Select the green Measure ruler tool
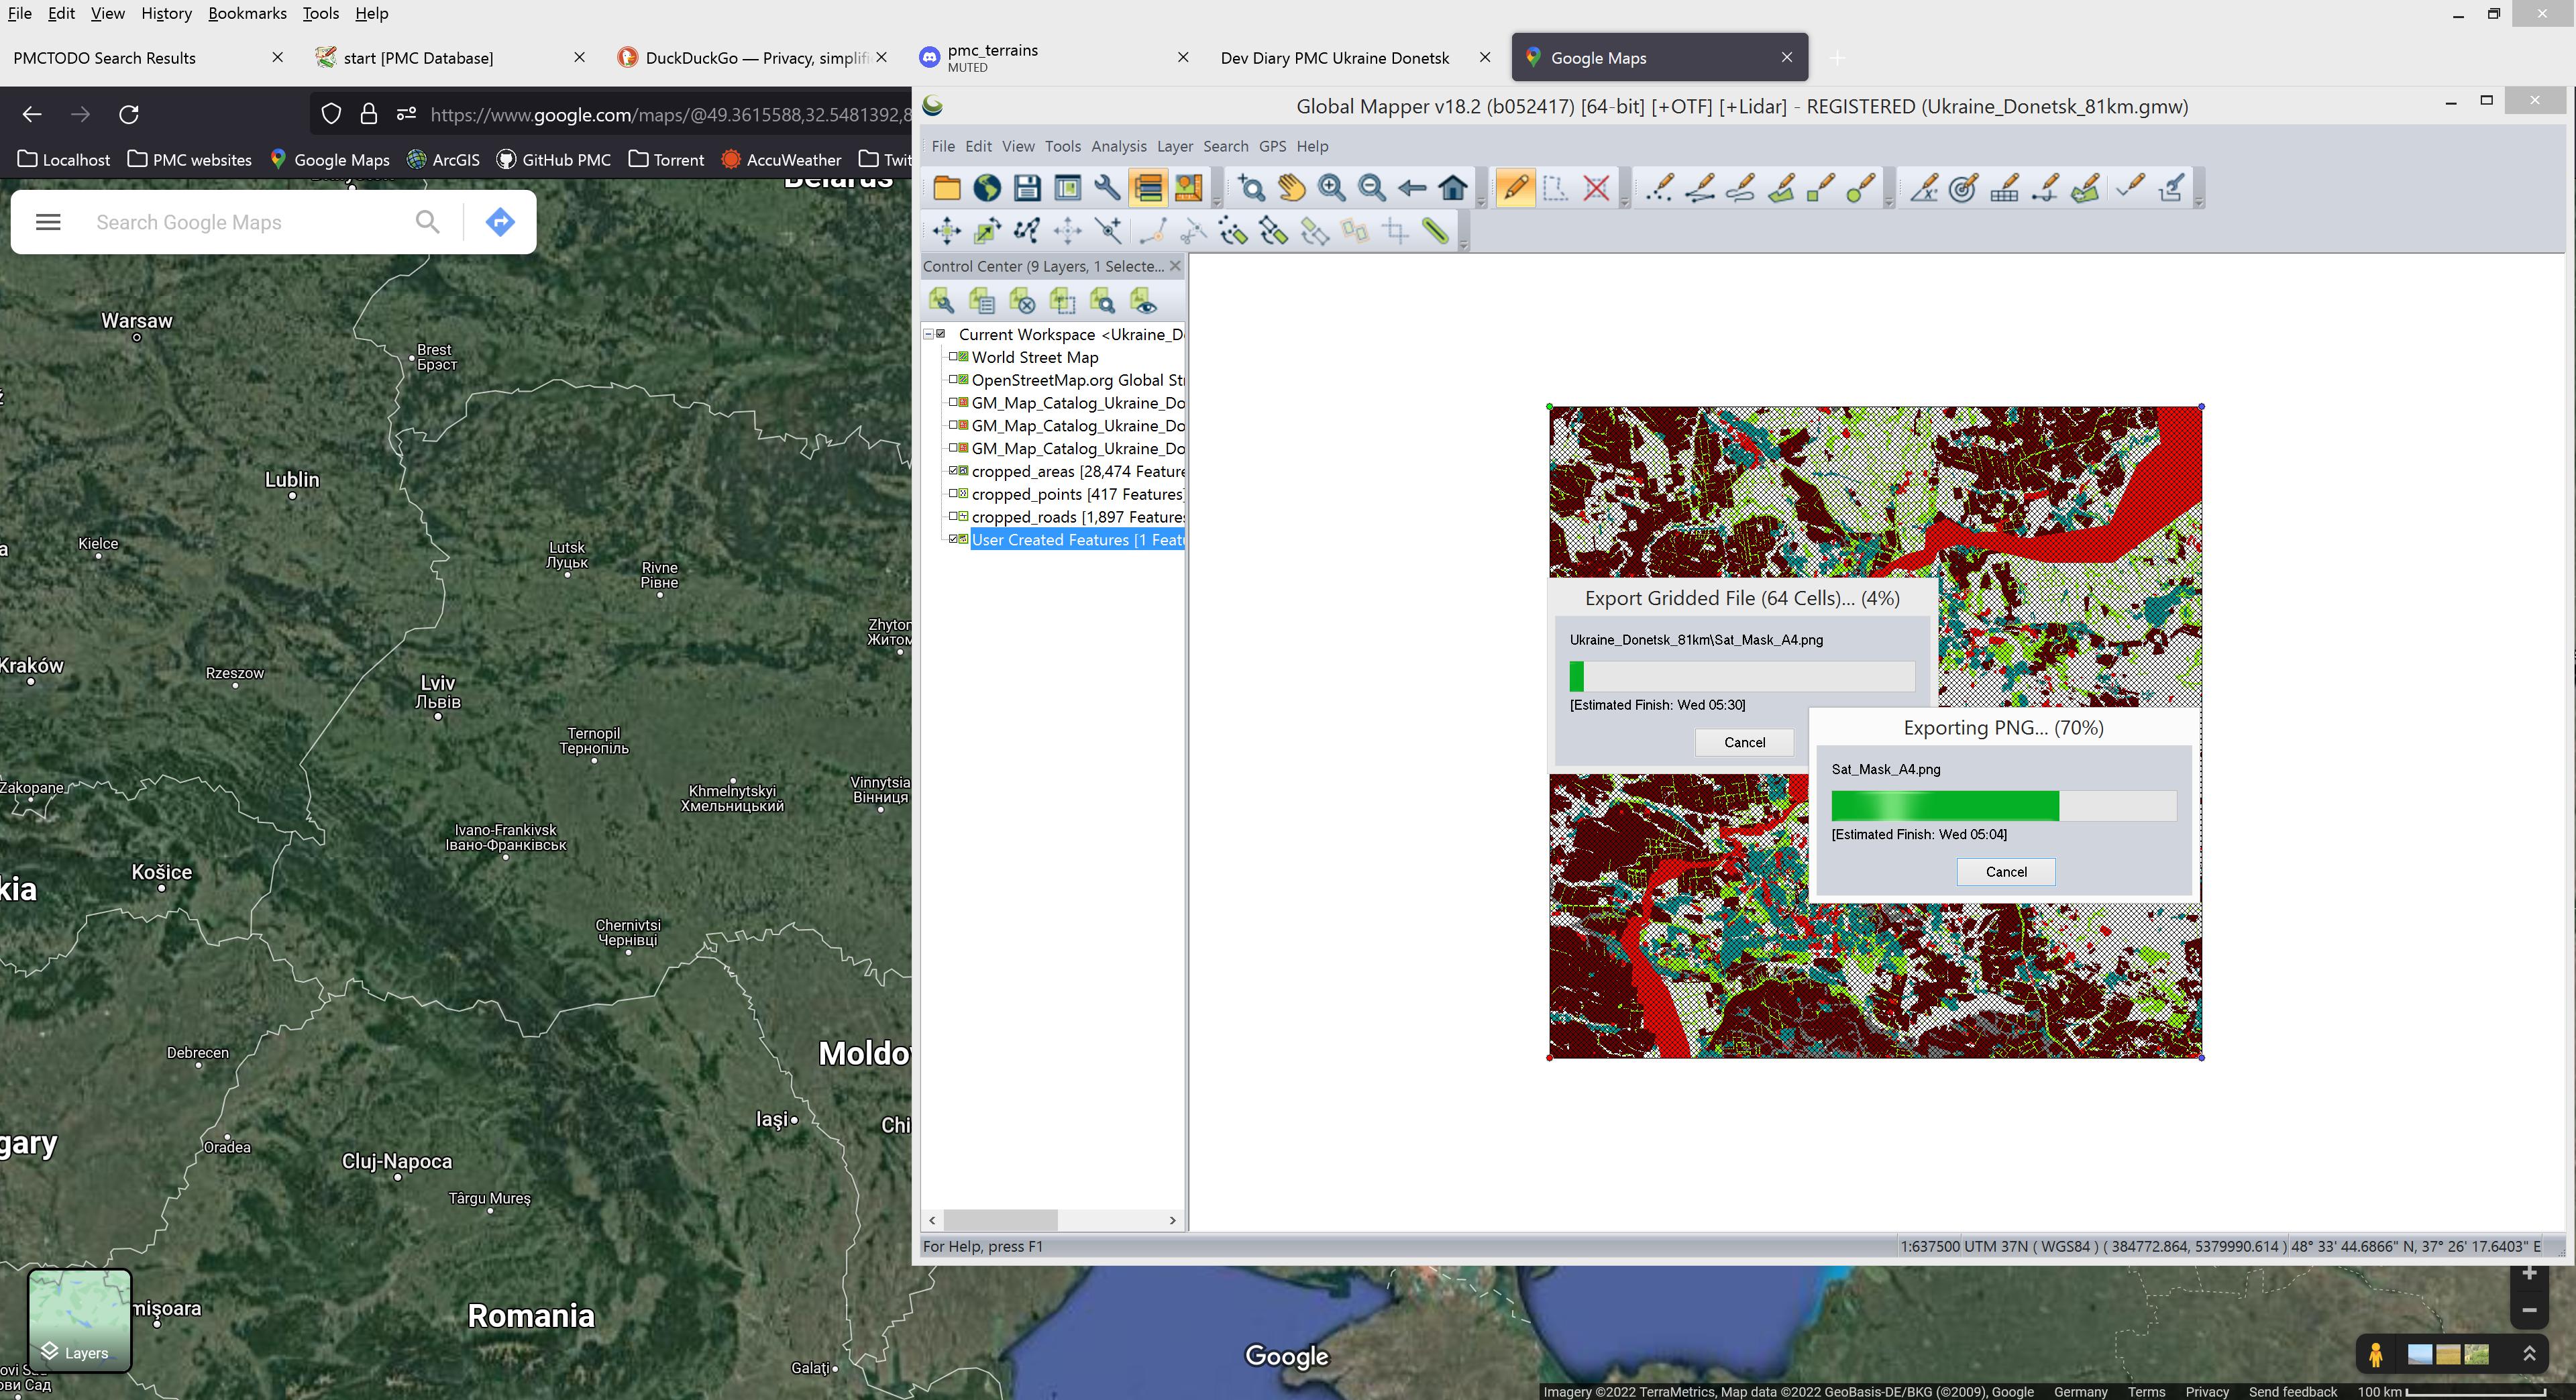Screen dimensions: 2576x1400 coord(1436,231)
